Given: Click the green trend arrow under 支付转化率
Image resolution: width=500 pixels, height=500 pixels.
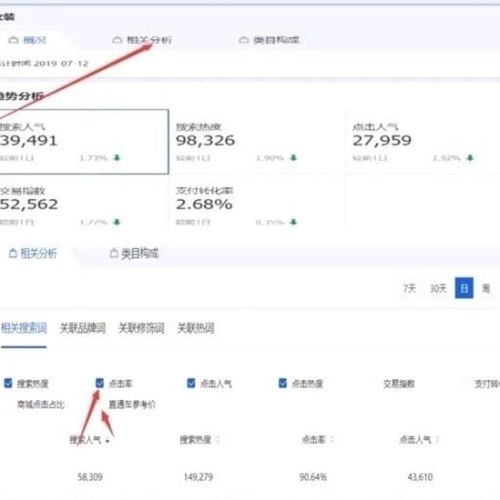Looking at the screenshot, I should (293, 222).
